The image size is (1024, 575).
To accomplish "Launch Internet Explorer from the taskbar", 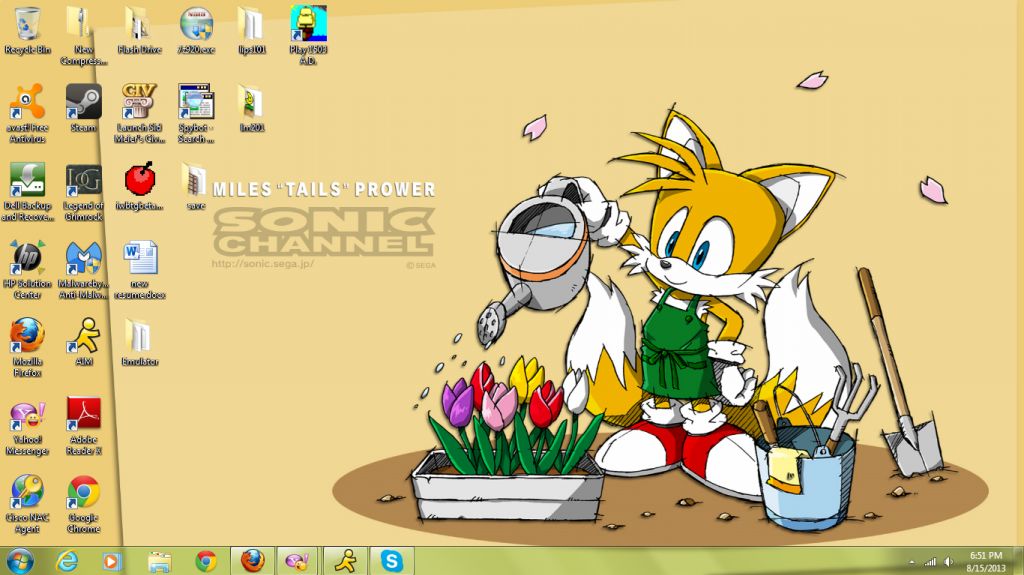I will (x=67, y=561).
